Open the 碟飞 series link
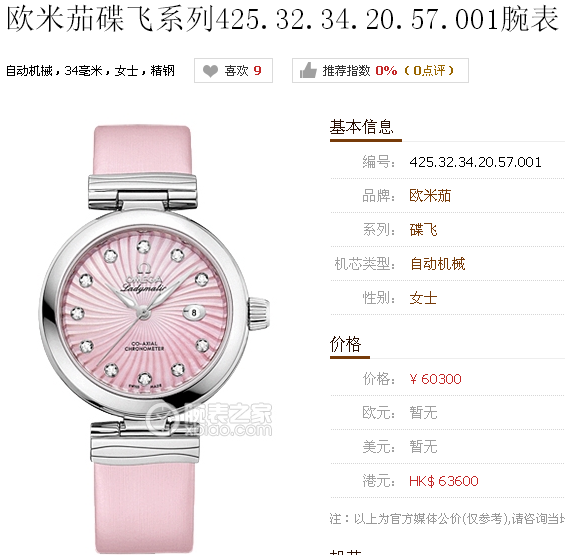 [x=423, y=230]
